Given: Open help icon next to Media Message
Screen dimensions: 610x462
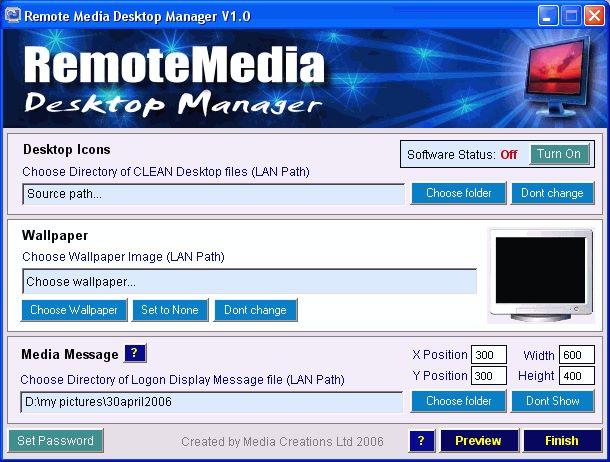Looking at the screenshot, I should pyautogui.click(x=135, y=354).
